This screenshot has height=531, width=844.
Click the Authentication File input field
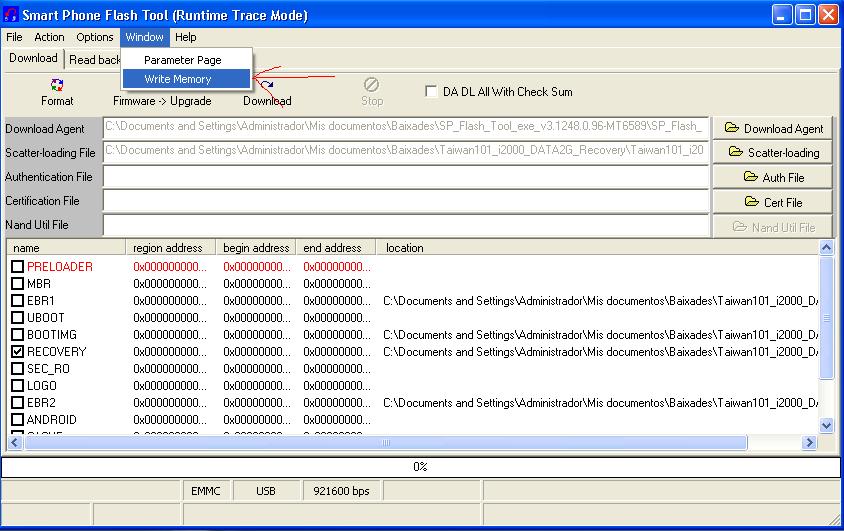click(406, 176)
